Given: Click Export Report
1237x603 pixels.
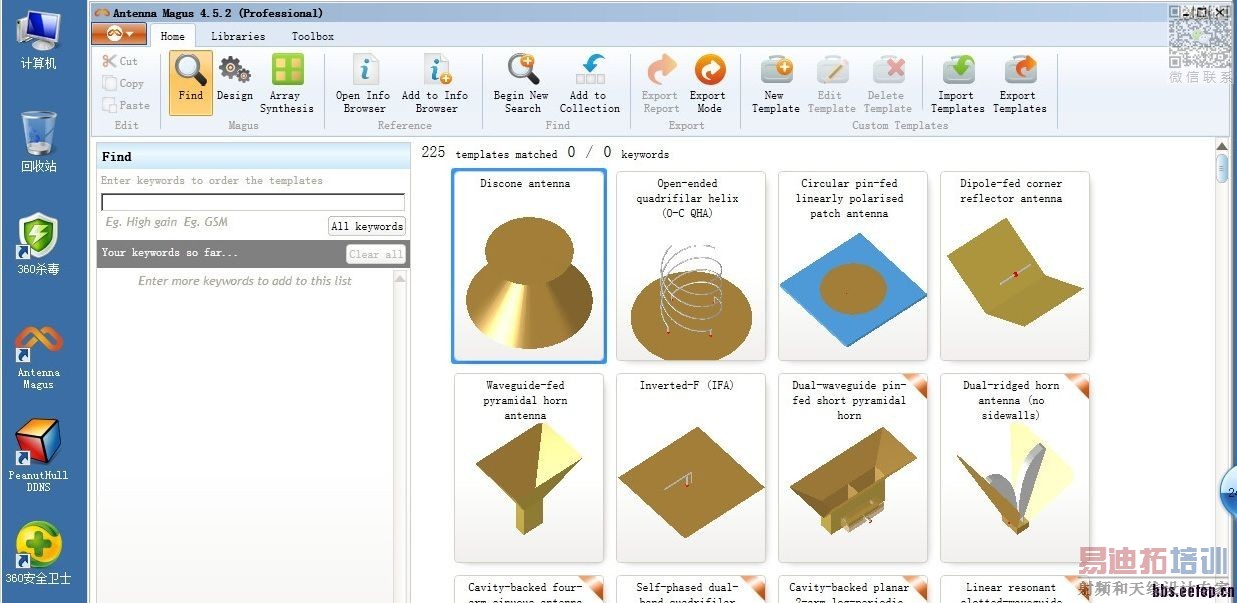Looking at the screenshot, I should 661,84.
